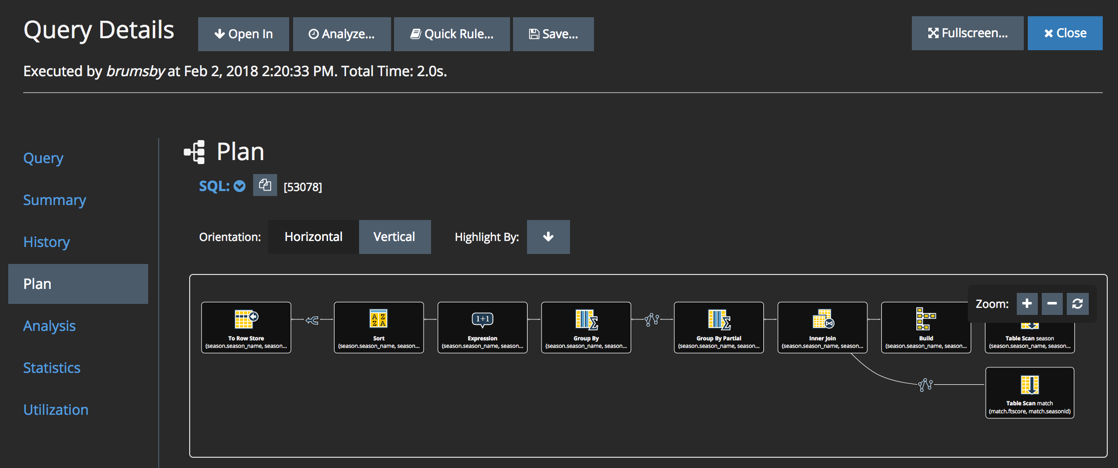Screen dimensions: 1118x468
Task: Copy SQL using the copy icon
Action: coord(265,185)
